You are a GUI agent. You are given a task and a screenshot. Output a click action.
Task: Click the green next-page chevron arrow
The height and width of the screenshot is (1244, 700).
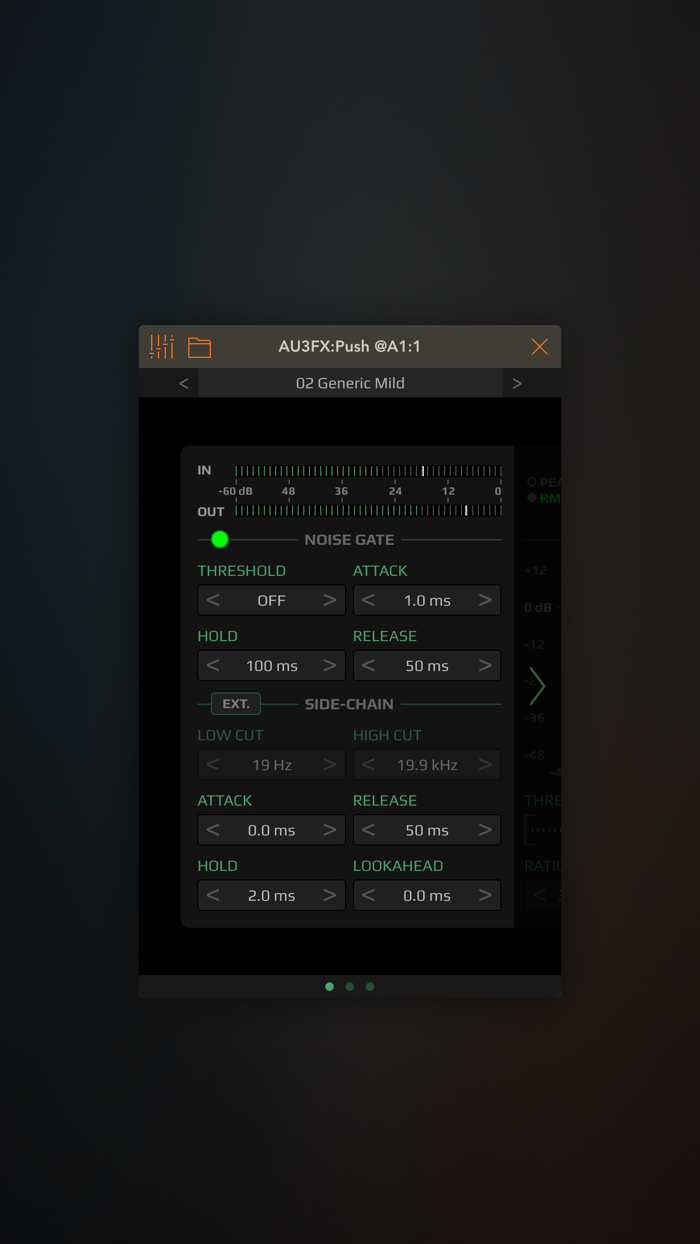tap(537, 686)
